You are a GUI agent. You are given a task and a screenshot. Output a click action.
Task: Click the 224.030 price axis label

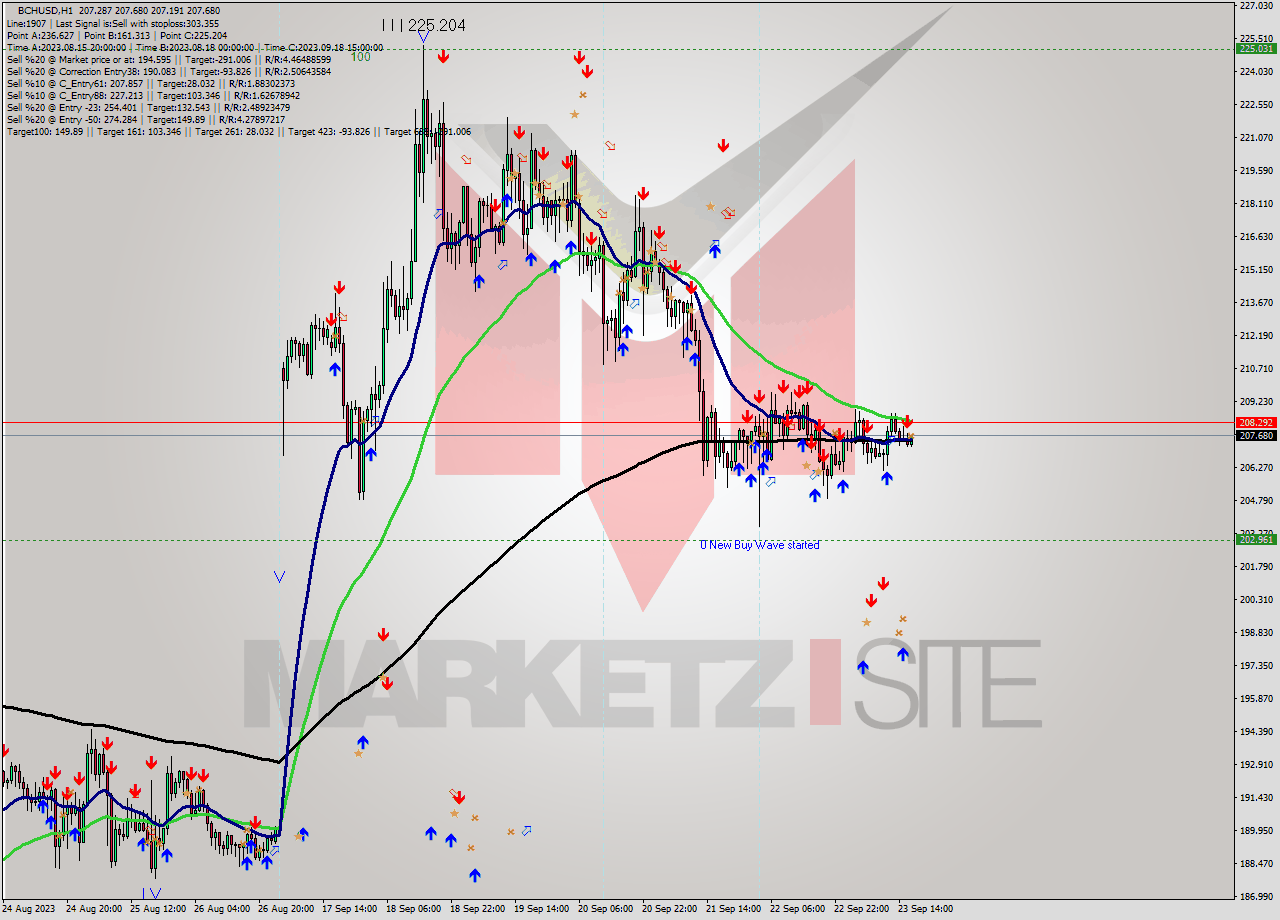pyautogui.click(x=1256, y=72)
